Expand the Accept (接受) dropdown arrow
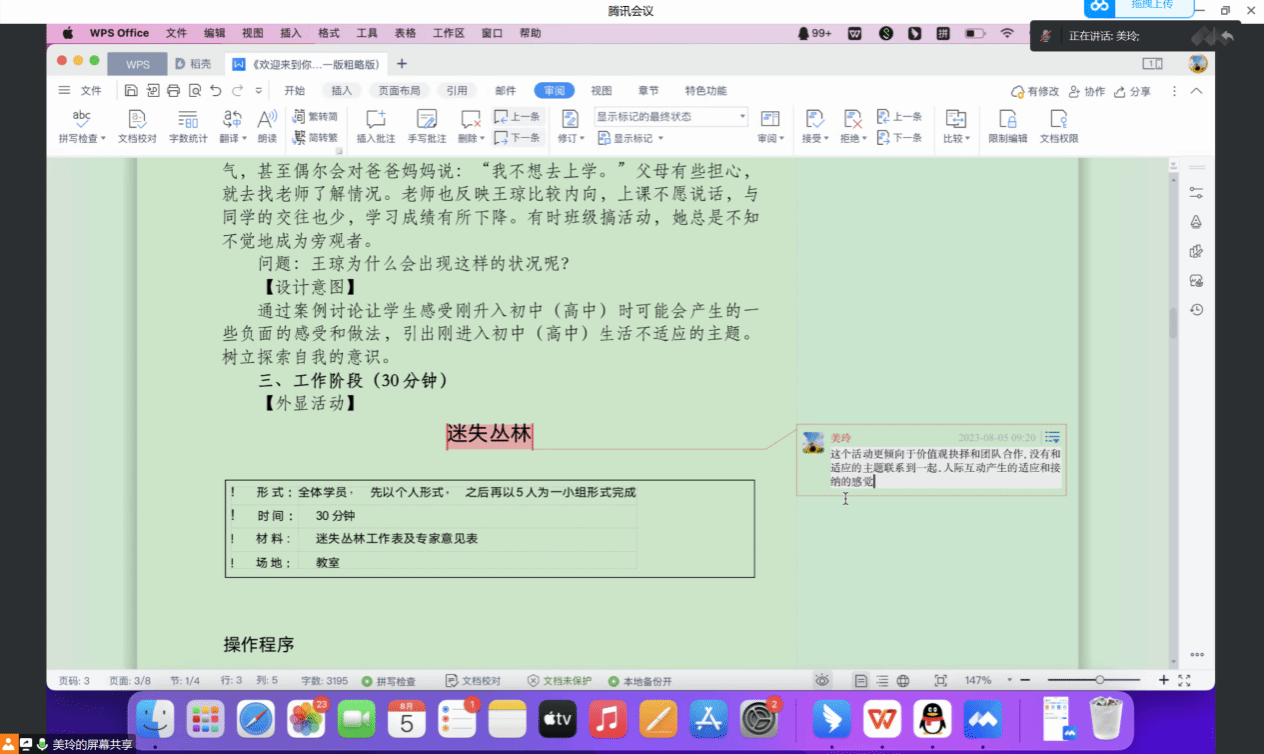The image size is (1264, 754). click(827, 139)
